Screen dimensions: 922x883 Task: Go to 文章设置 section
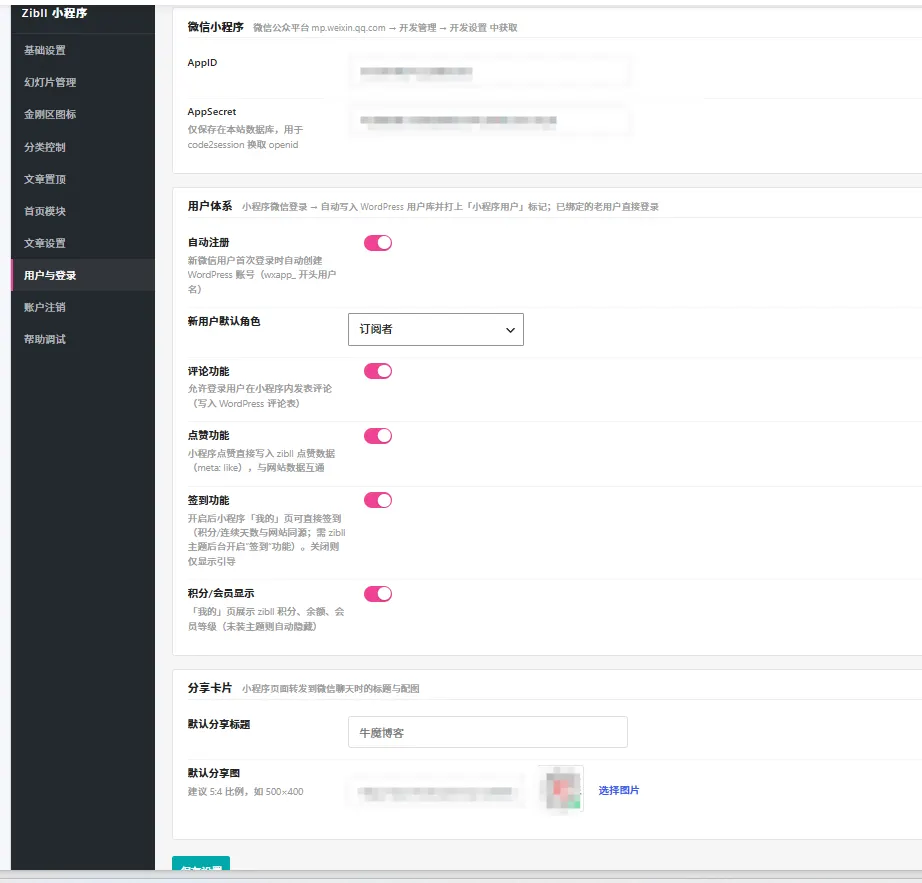coord(83,243)
